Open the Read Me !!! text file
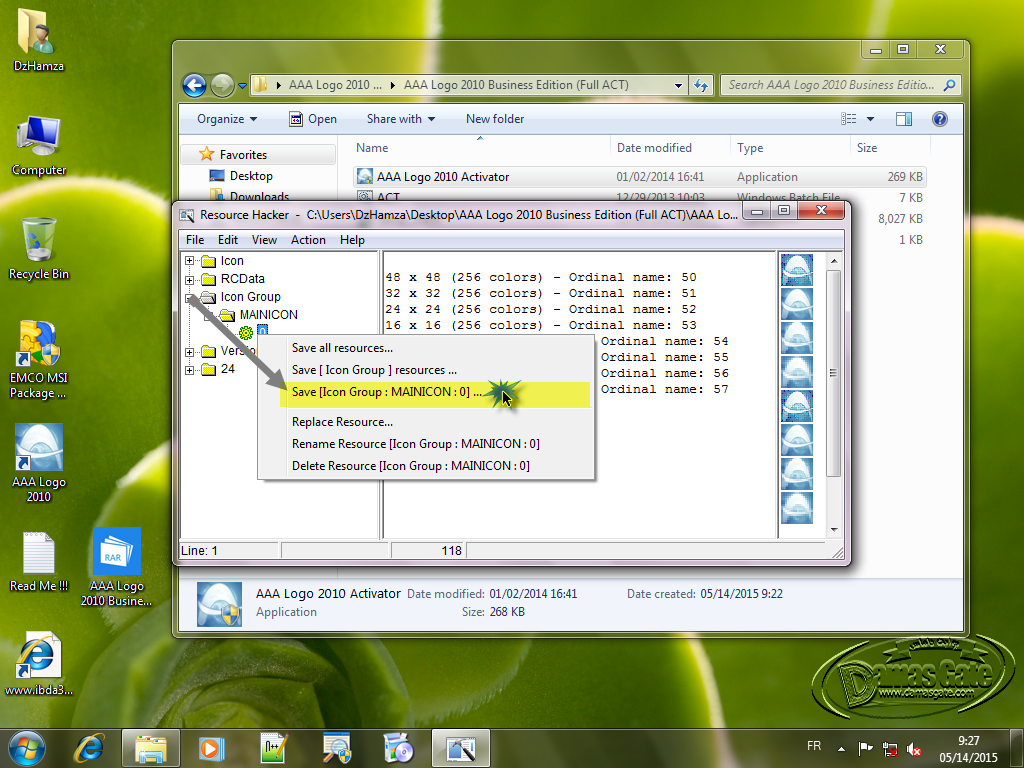The height and width of the screenshot is (768, 1024). (39, 562)
